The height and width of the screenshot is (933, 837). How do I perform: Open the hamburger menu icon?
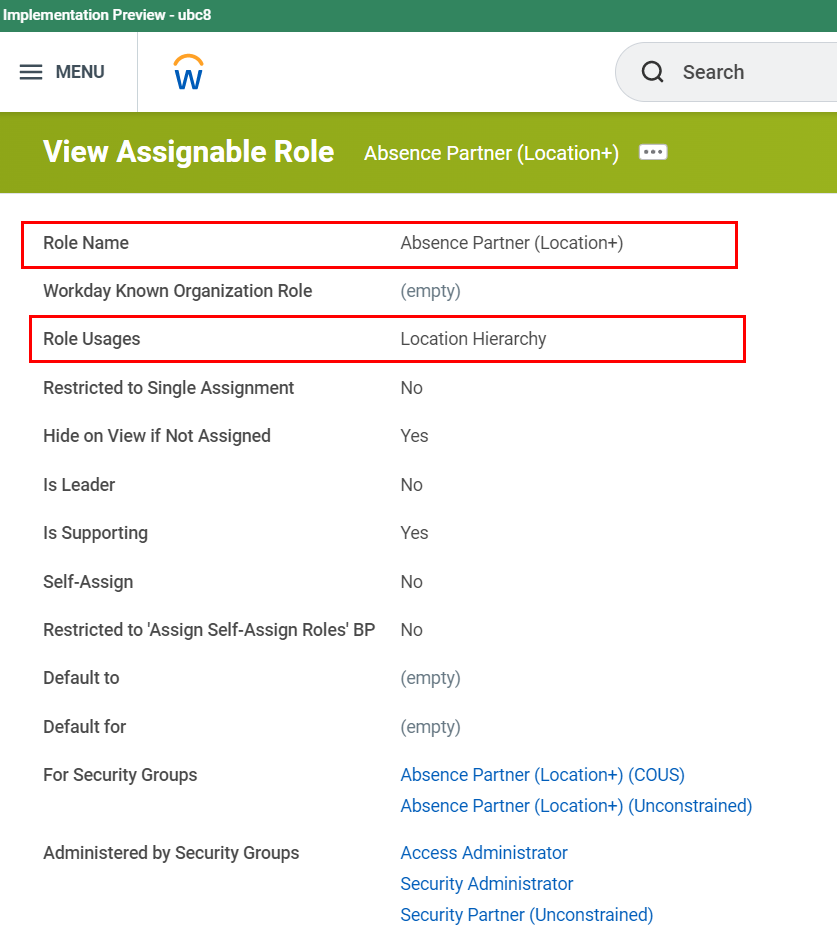[31, 72]
